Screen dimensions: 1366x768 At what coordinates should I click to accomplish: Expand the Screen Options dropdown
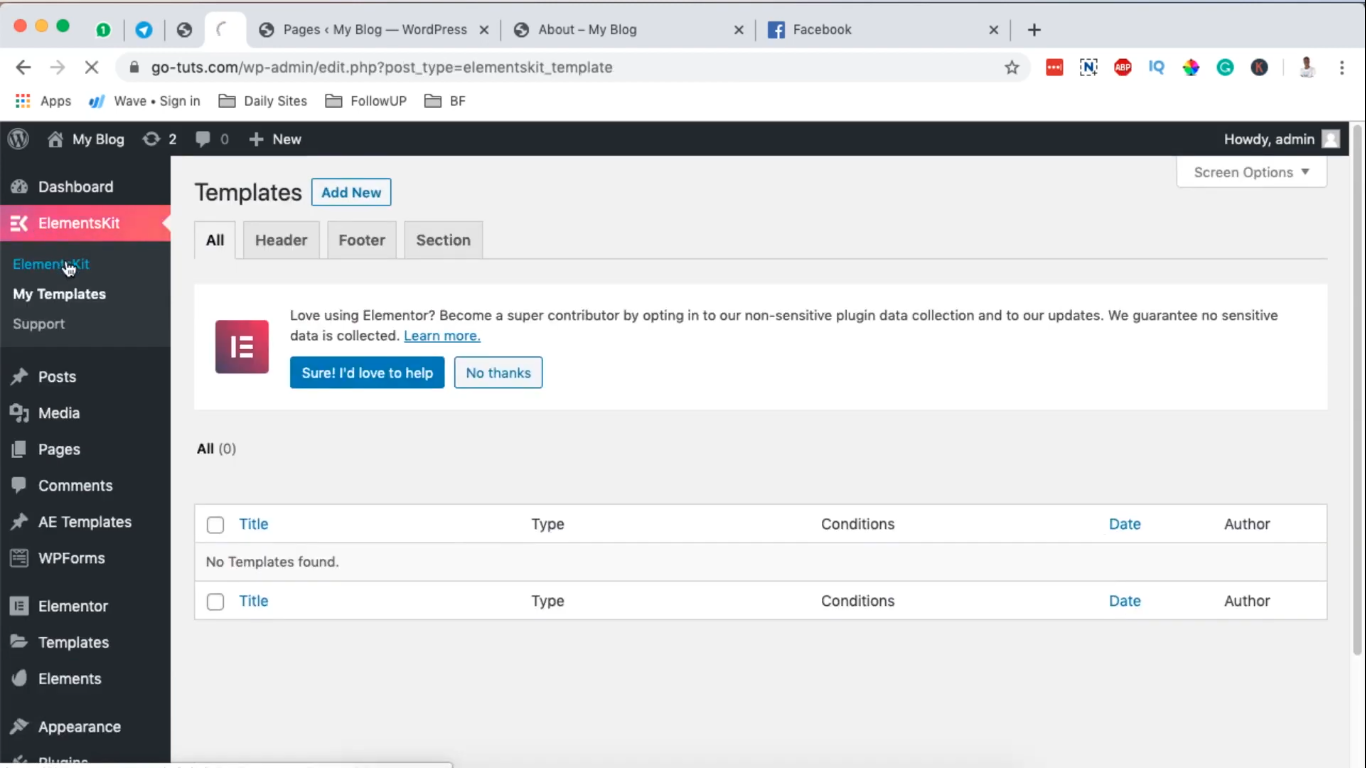point(1252,172)
